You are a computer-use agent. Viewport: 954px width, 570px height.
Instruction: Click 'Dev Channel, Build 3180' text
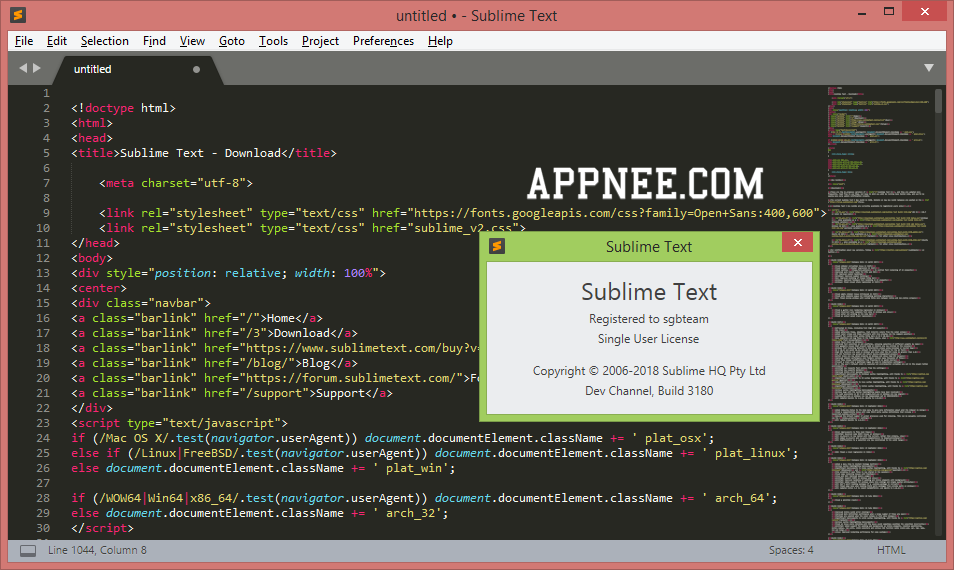(x=649, y=391)
